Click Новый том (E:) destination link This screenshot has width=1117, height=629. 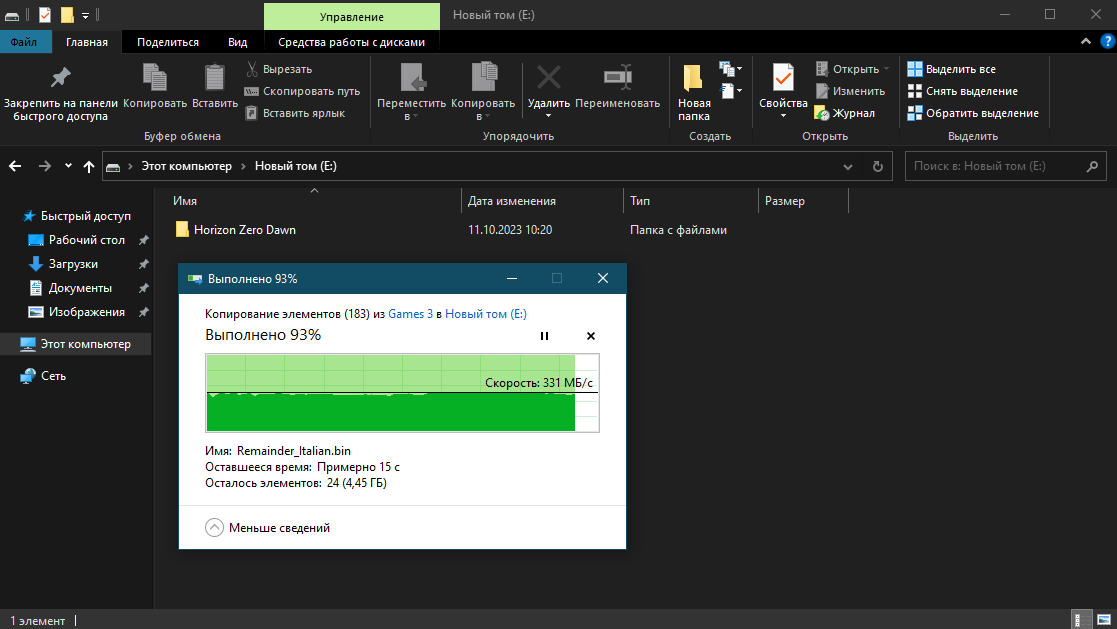[486, 314]
